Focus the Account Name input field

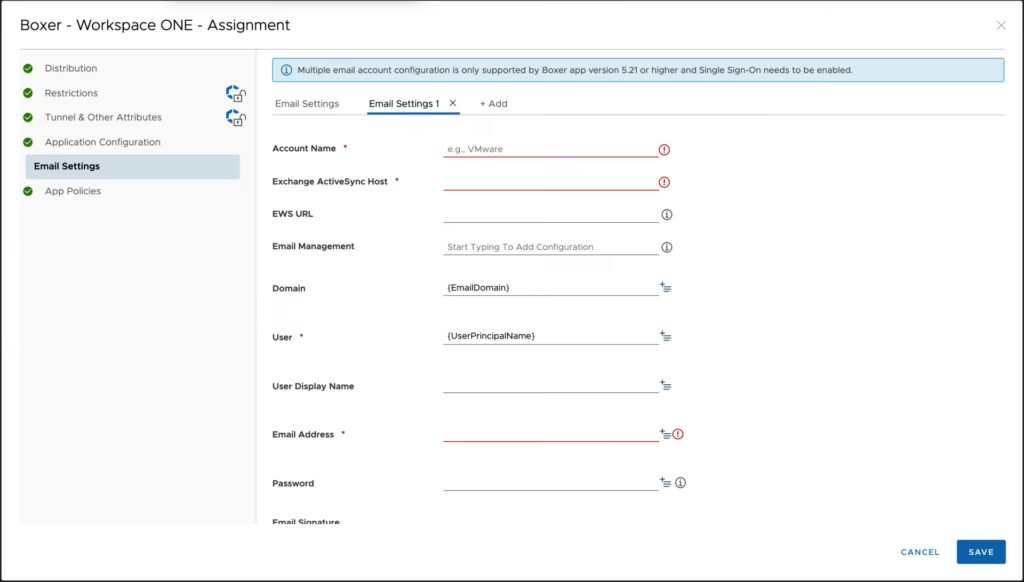(x=550, y=149)
